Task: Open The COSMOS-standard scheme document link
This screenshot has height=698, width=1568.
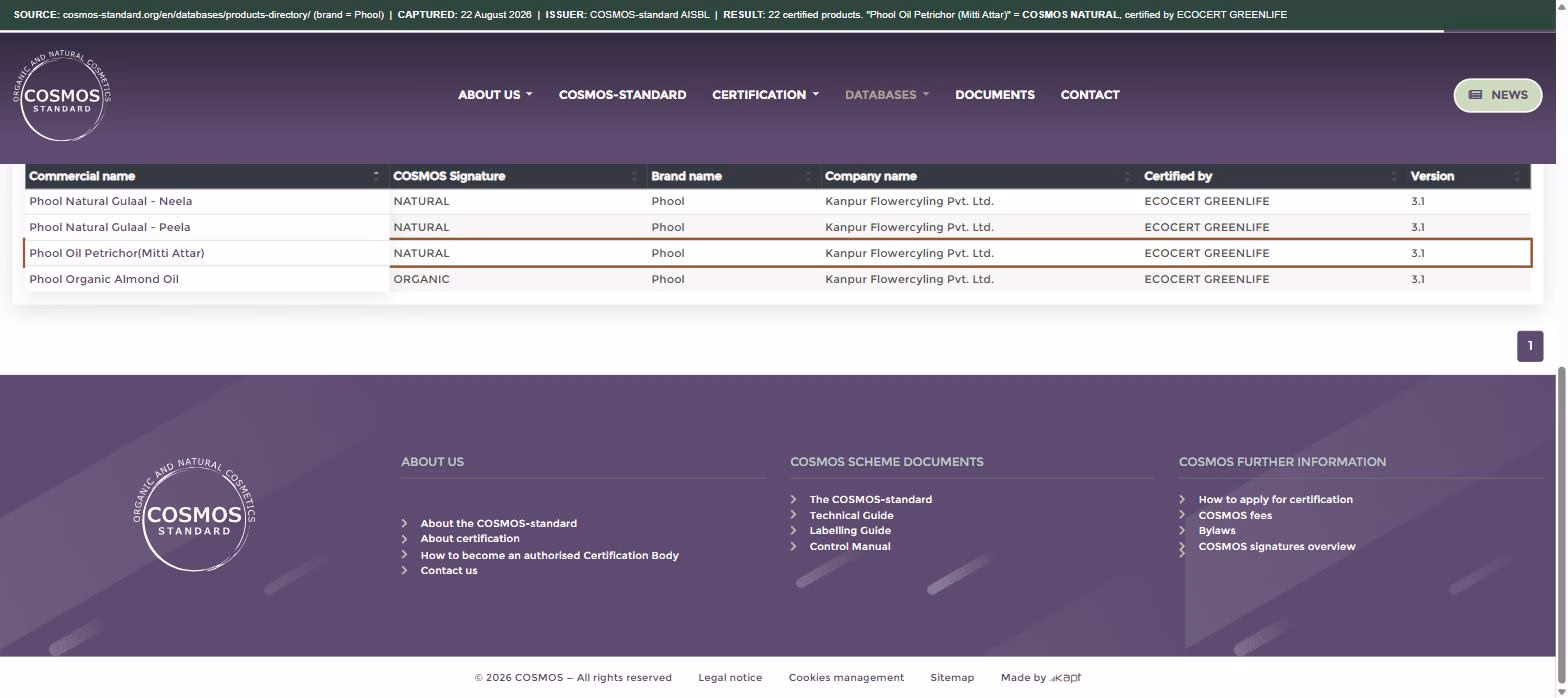Action: click(871, 500)
